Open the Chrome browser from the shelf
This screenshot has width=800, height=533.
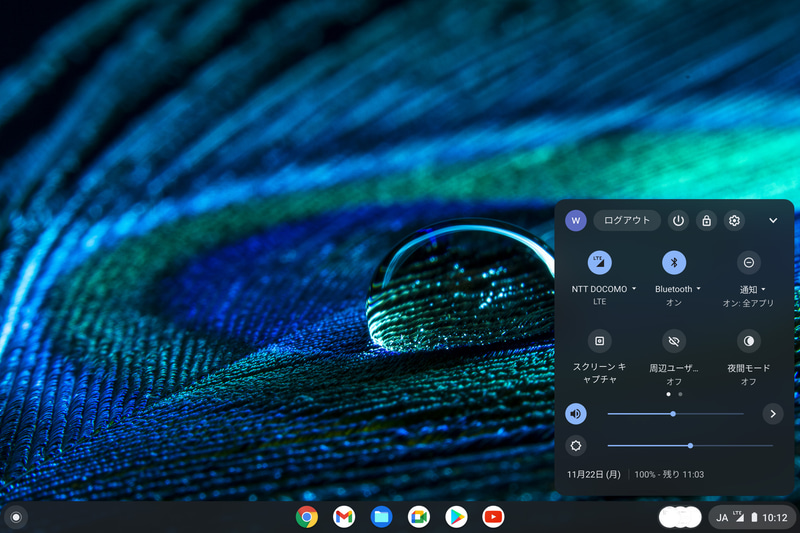(x=307, y=517)
